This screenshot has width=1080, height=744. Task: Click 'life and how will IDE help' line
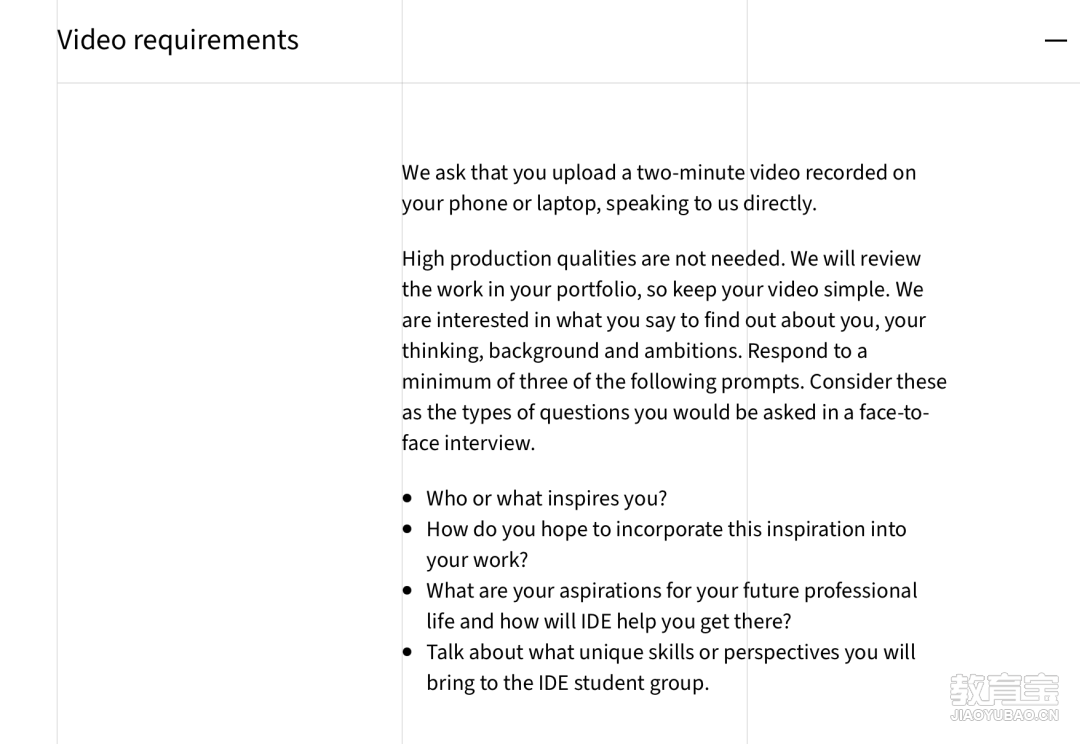pos(608,621)
